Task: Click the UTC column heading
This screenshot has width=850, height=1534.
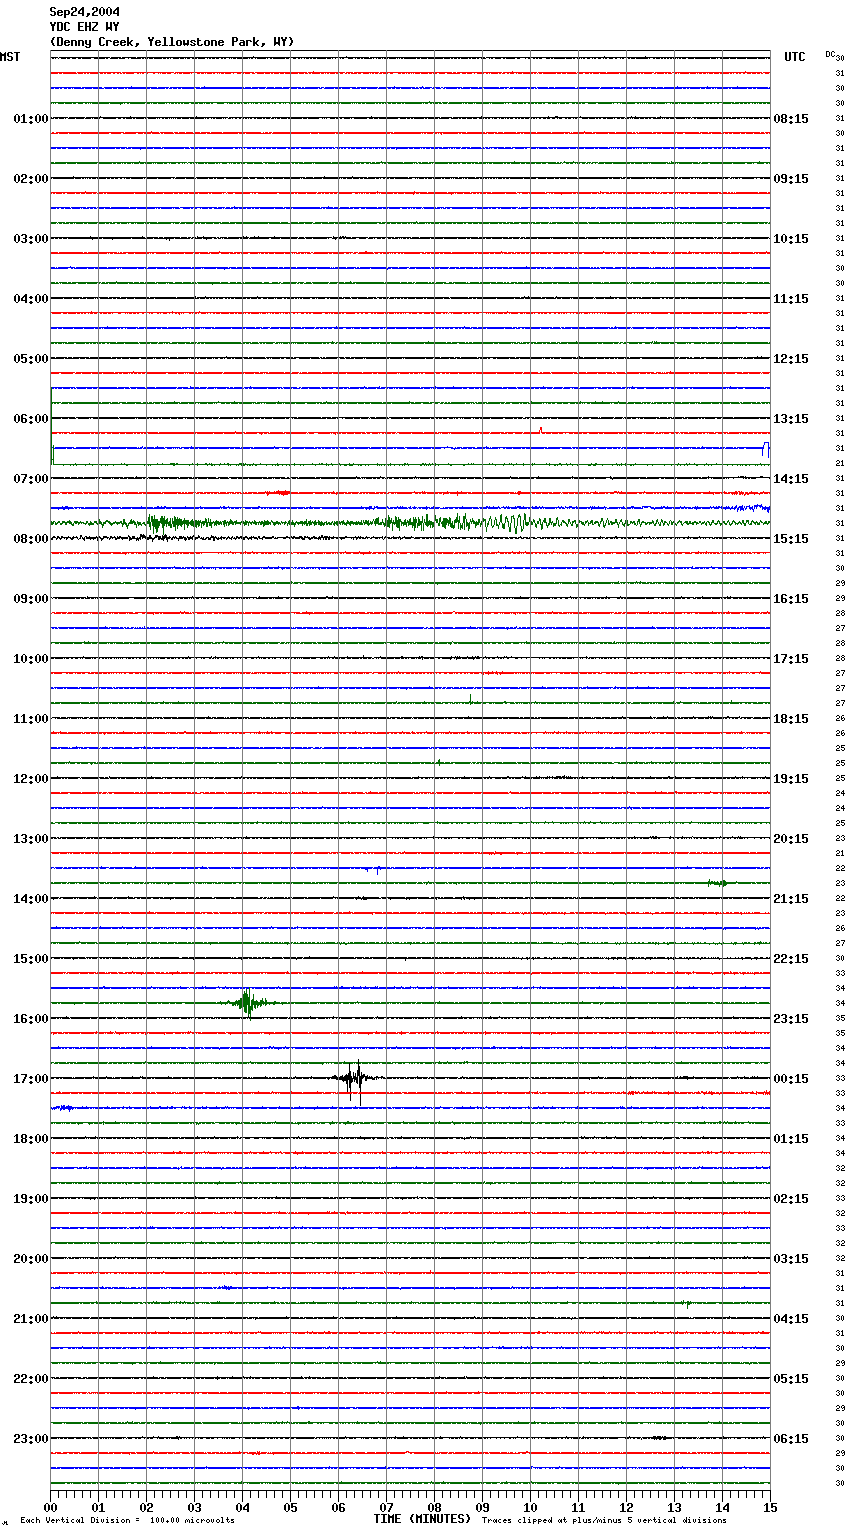Action: tap(795, 57)
